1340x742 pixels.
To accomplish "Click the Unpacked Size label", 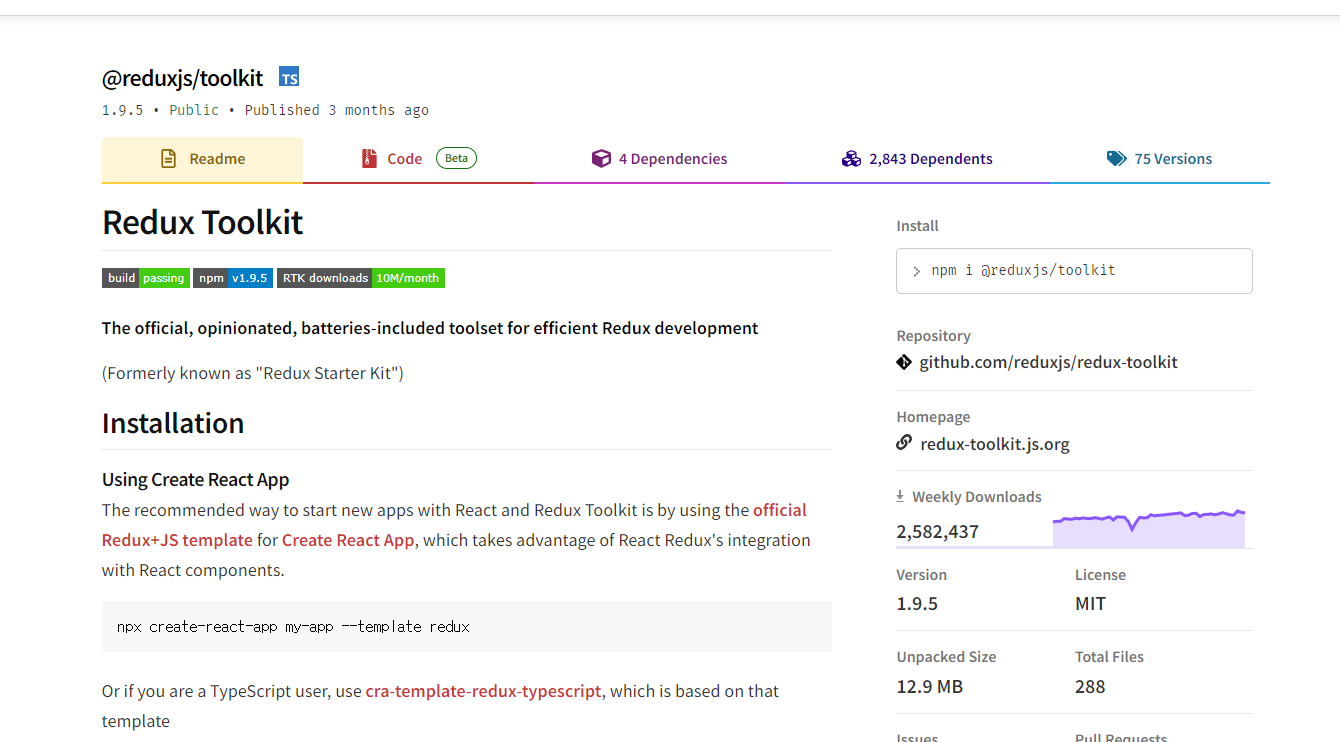I will pos(946,657).
